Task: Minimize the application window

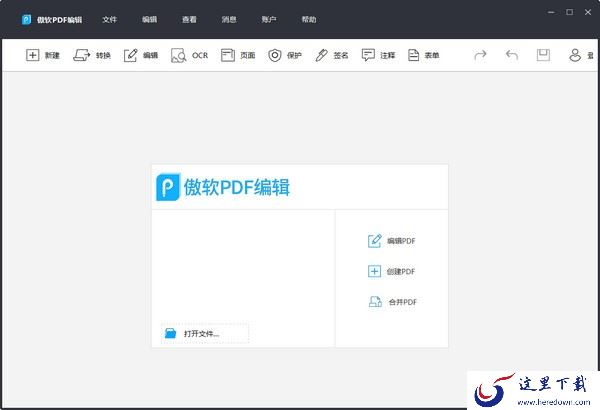Action: (551, 12)
